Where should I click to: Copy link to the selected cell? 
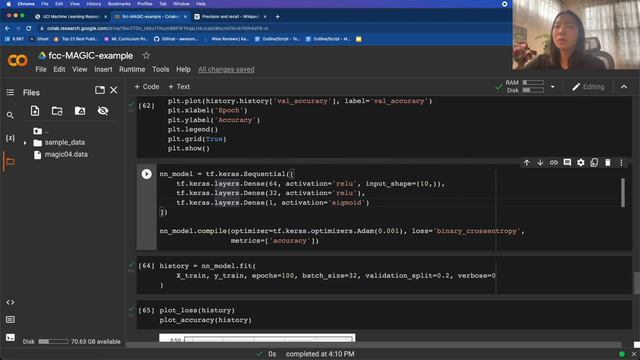click(x=553, y=162)
